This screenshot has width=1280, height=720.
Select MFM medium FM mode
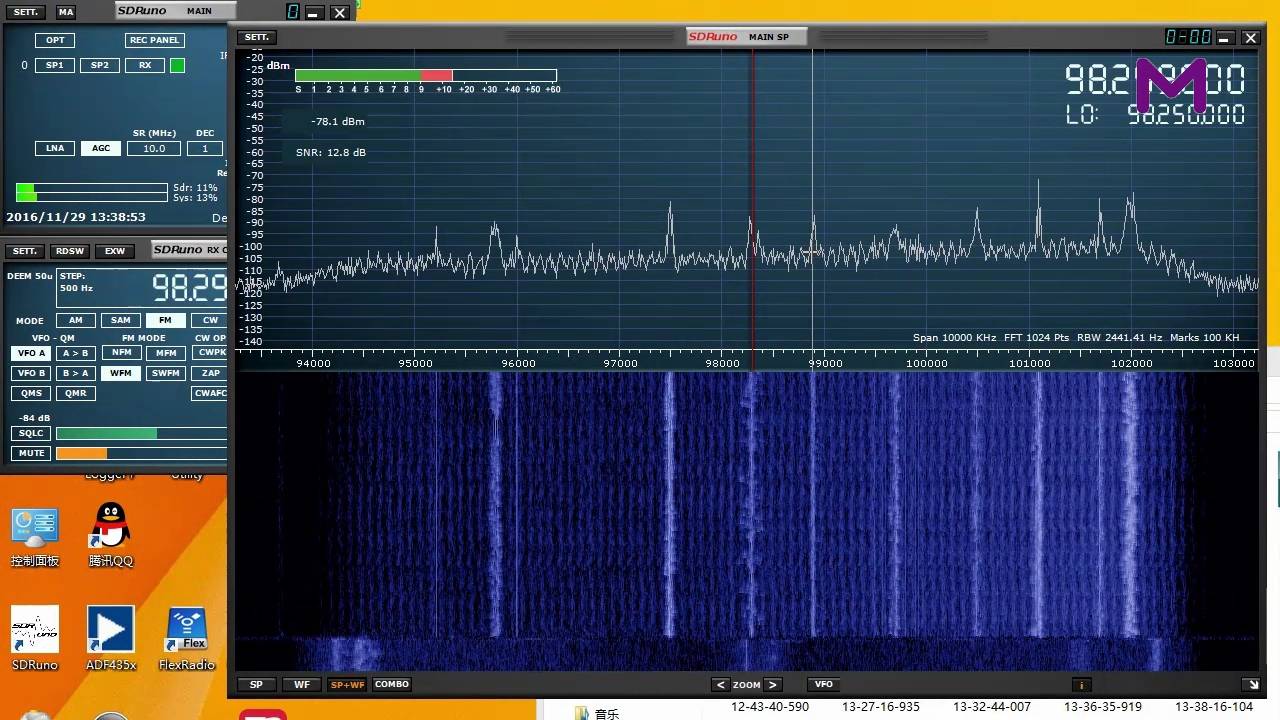tap(165, 353)
